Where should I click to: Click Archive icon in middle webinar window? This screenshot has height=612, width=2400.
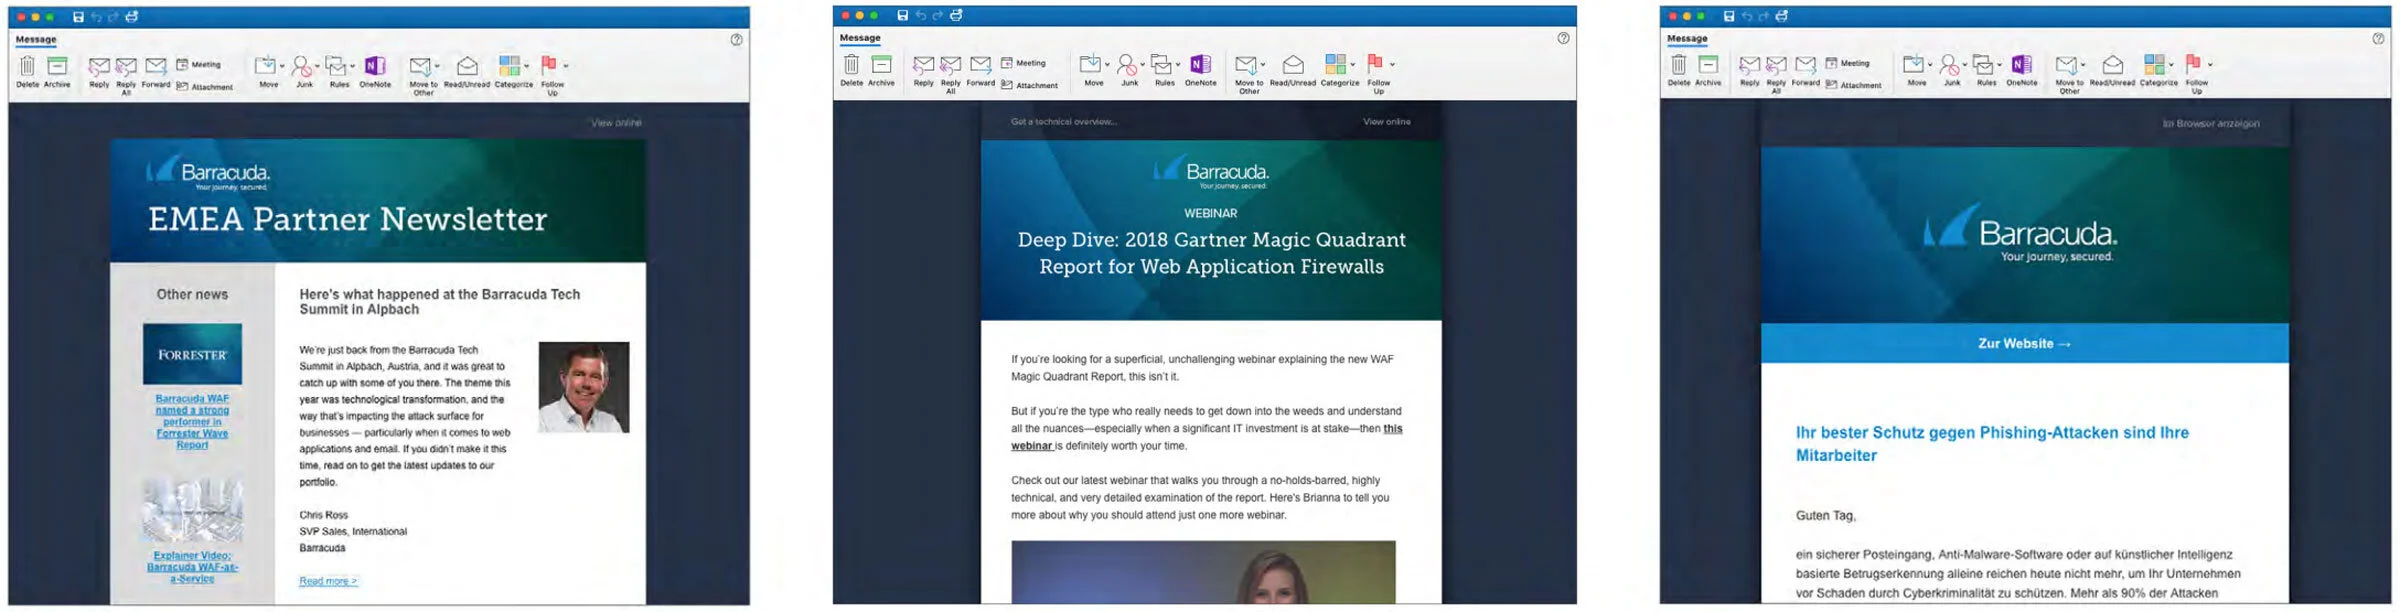[881, 65]
